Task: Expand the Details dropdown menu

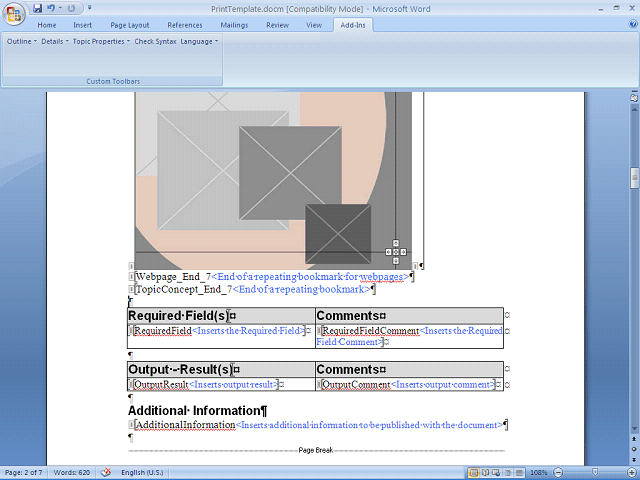Action: pos(55,41)
